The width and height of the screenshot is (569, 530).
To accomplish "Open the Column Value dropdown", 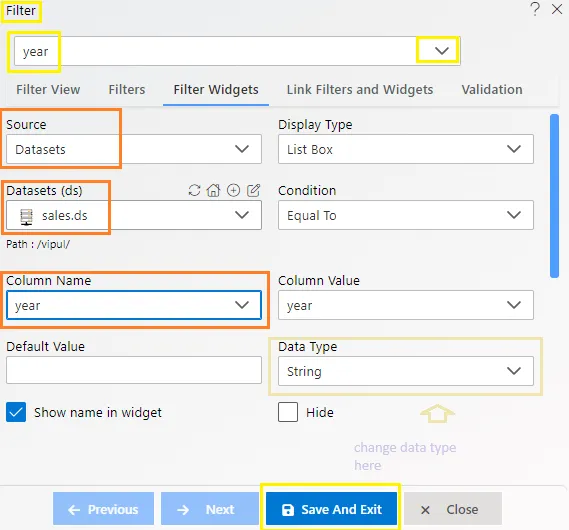I will click(x=406, y=305).
